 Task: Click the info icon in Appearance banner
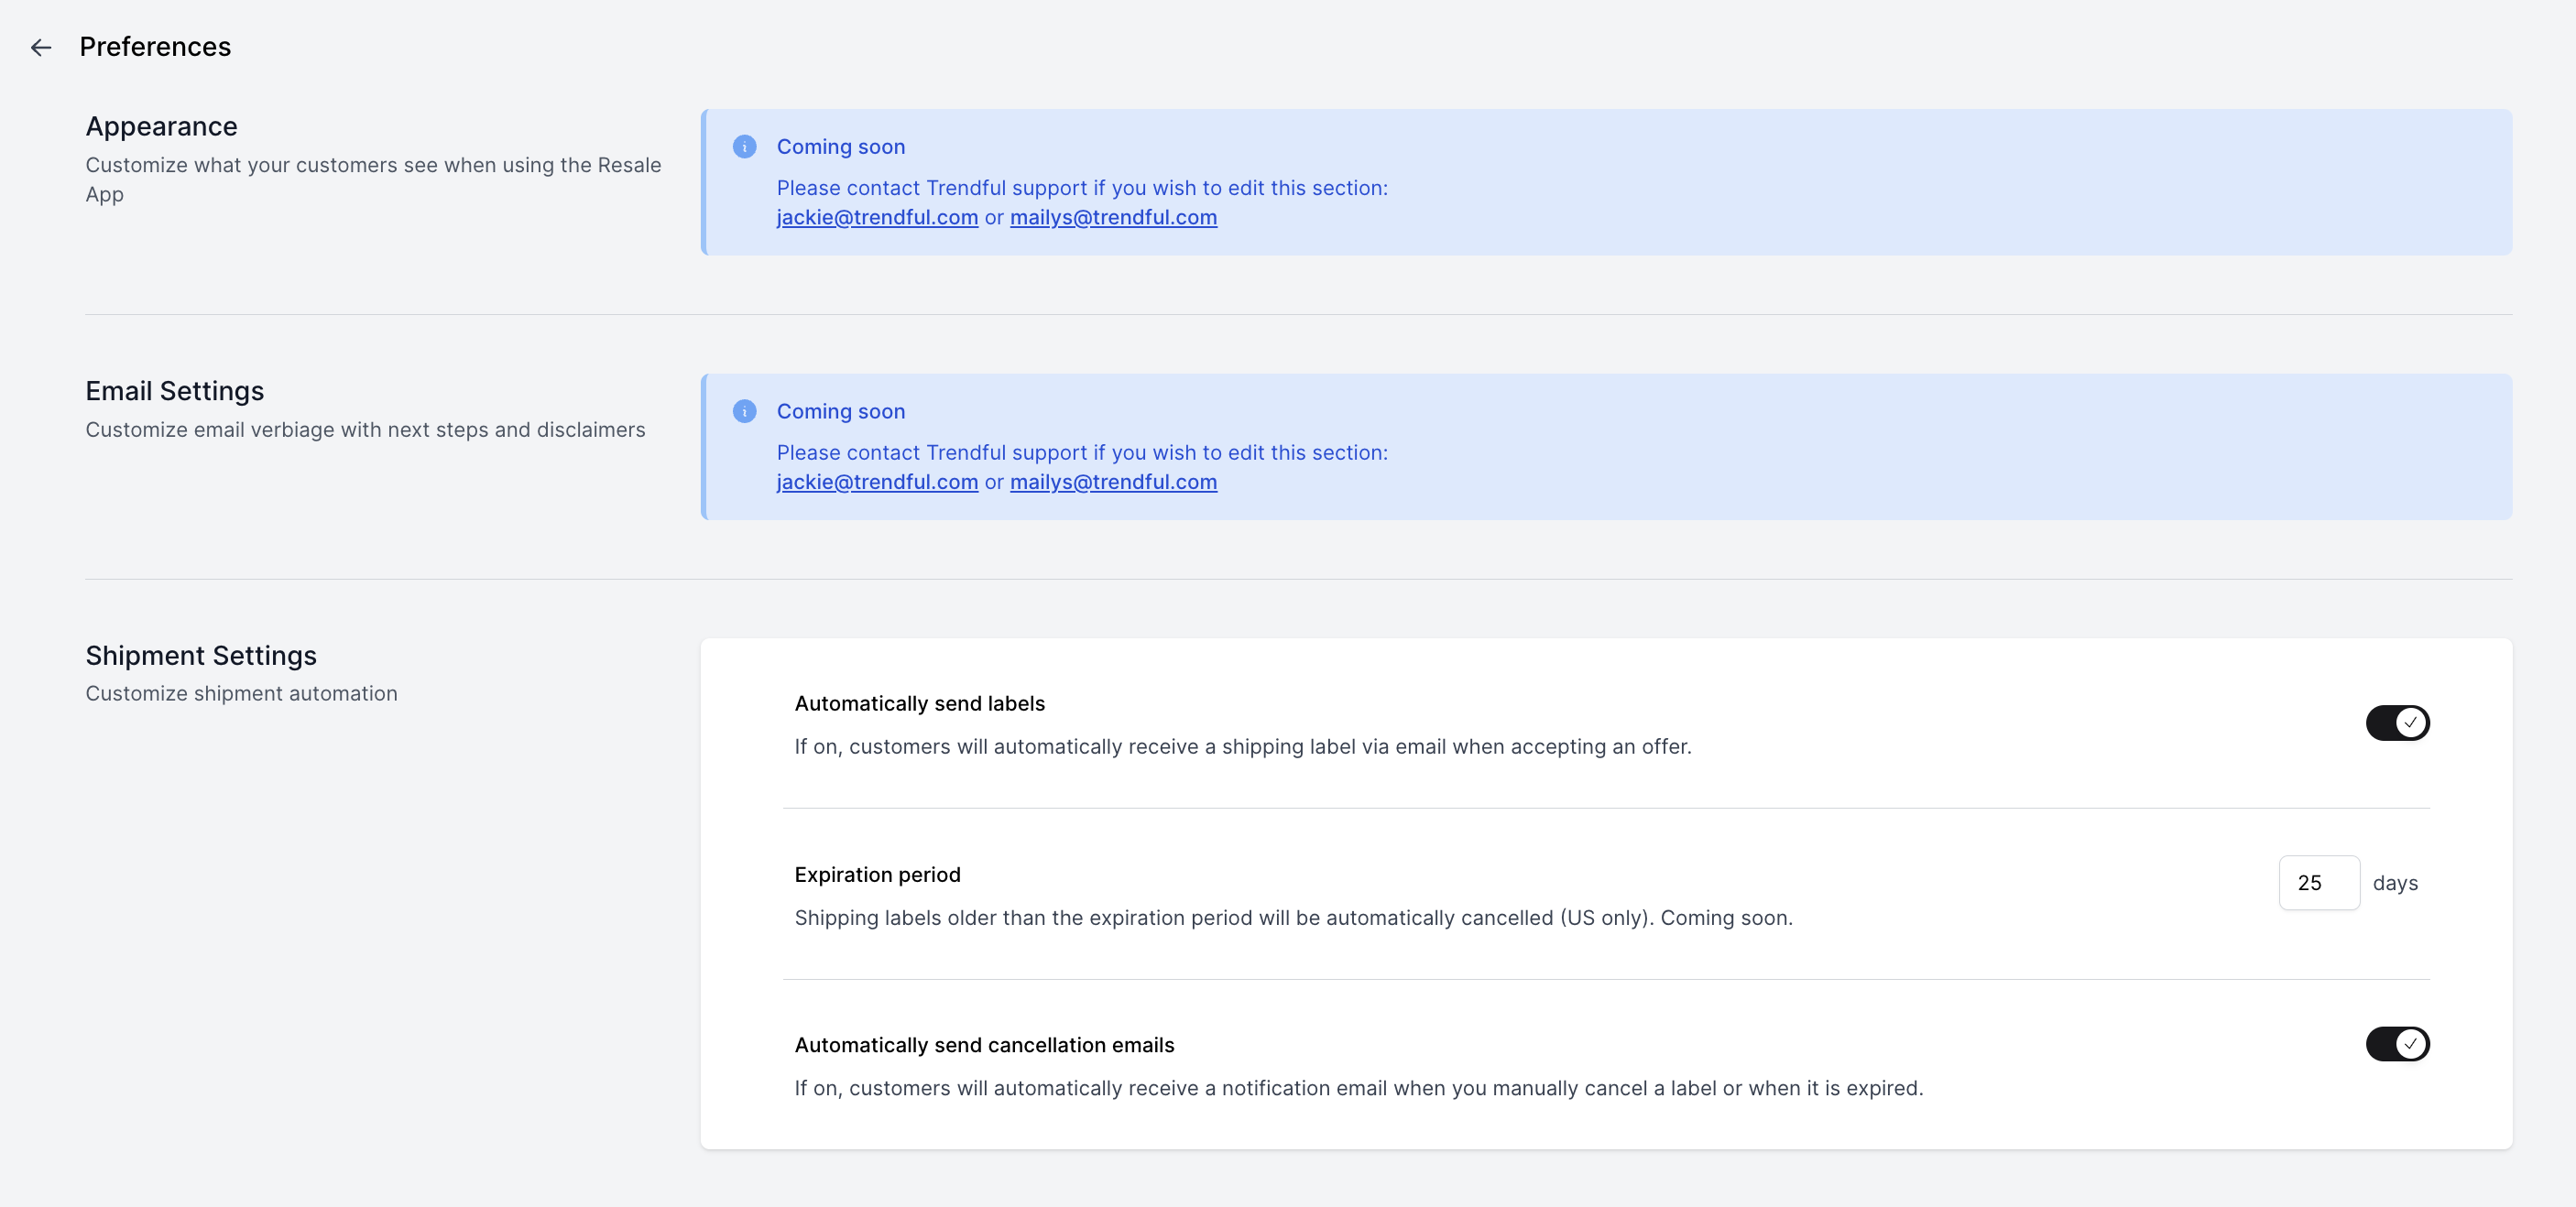coord(744,147)
